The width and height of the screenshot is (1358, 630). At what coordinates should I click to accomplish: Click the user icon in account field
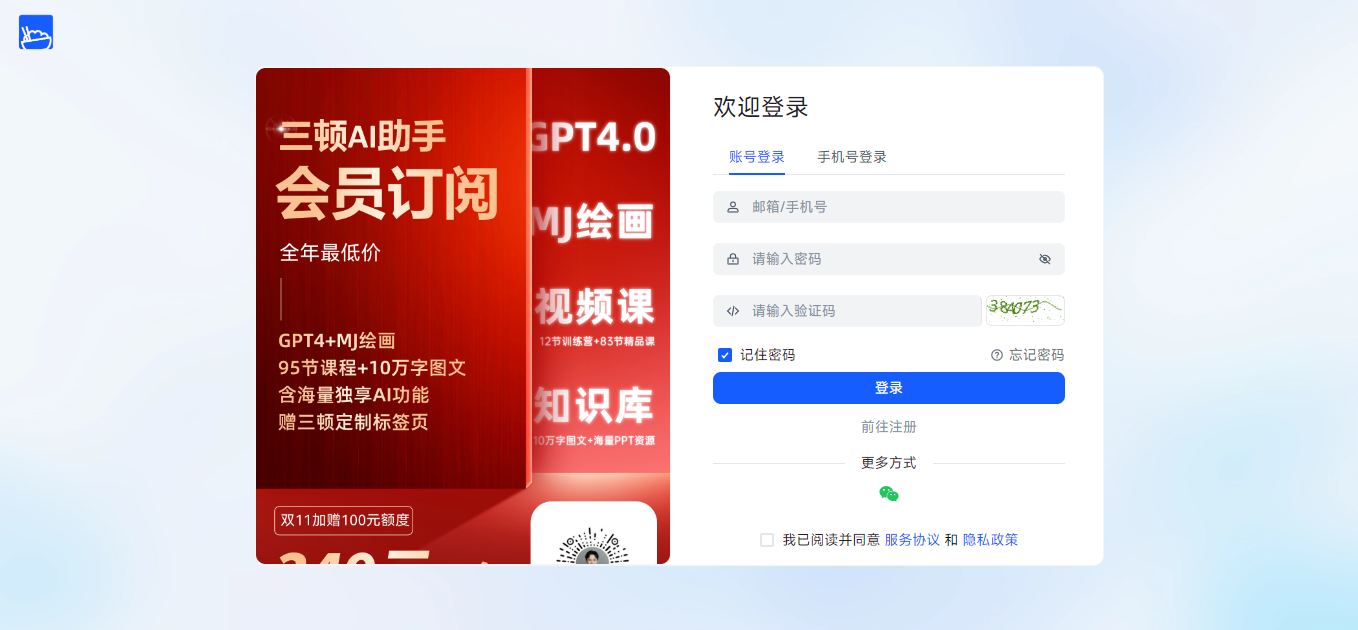(x=733, y=207)
